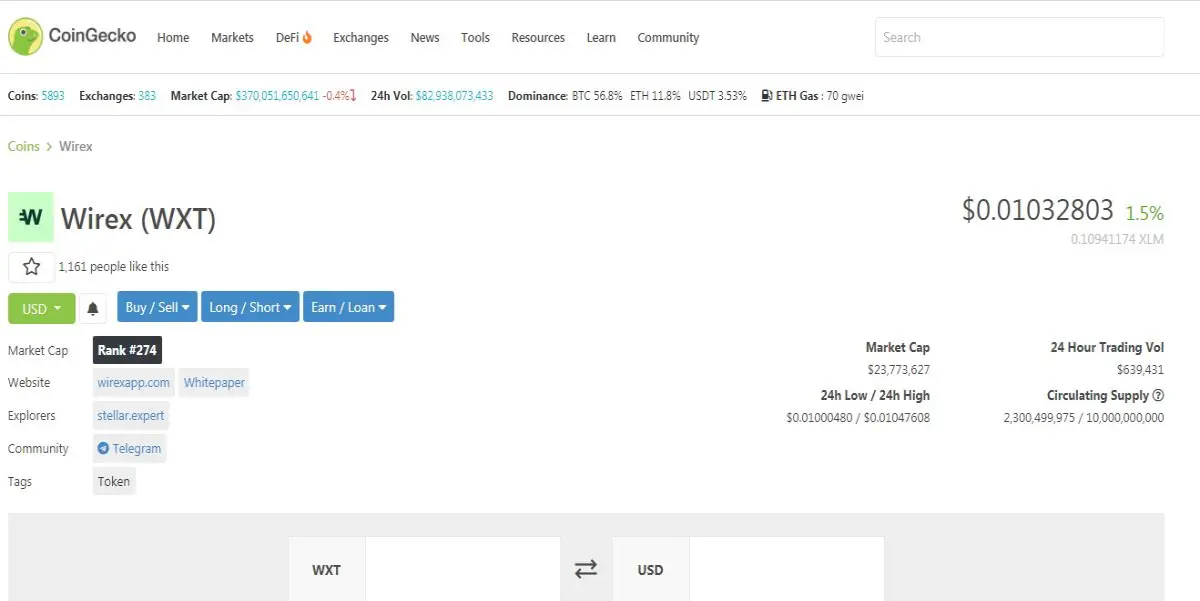
Task: Click the WXT amount input field
Action: pos(462,570)
